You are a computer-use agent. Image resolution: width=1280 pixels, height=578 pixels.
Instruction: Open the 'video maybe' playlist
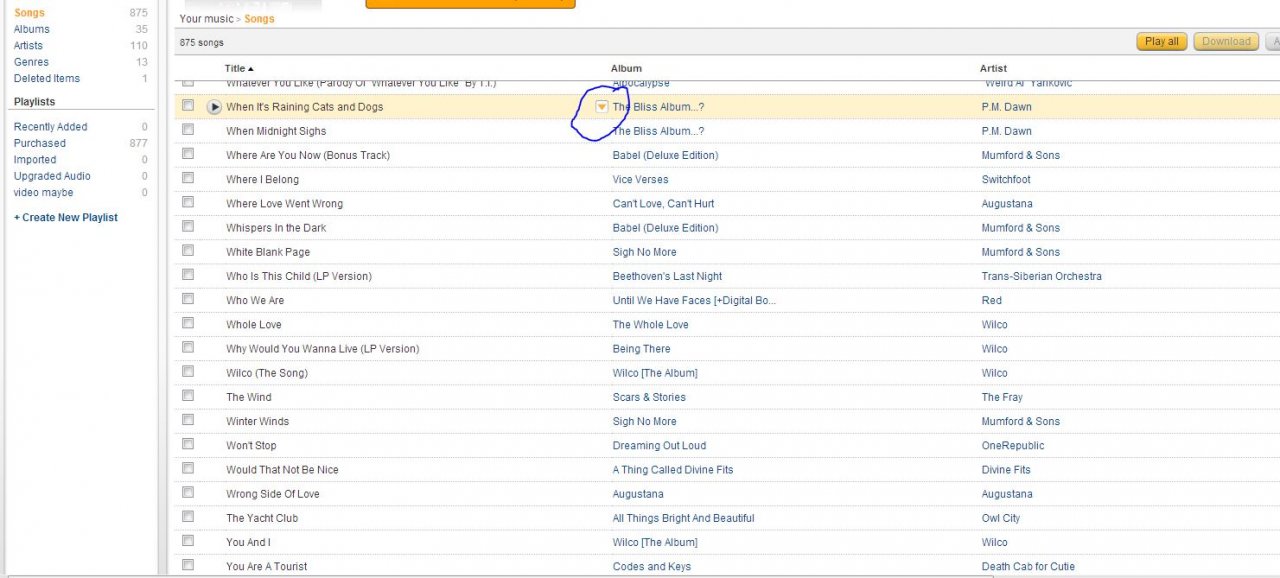tap(44, 192)
